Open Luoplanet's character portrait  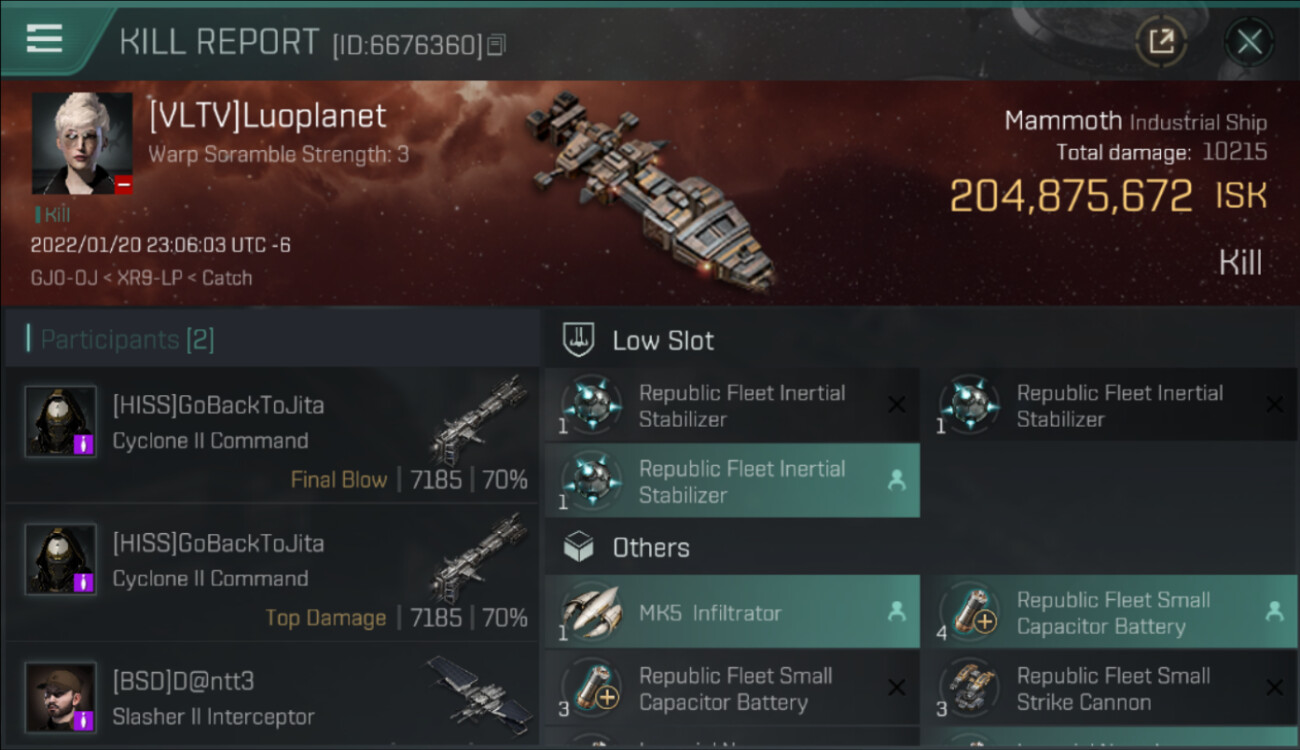[82, 143]
